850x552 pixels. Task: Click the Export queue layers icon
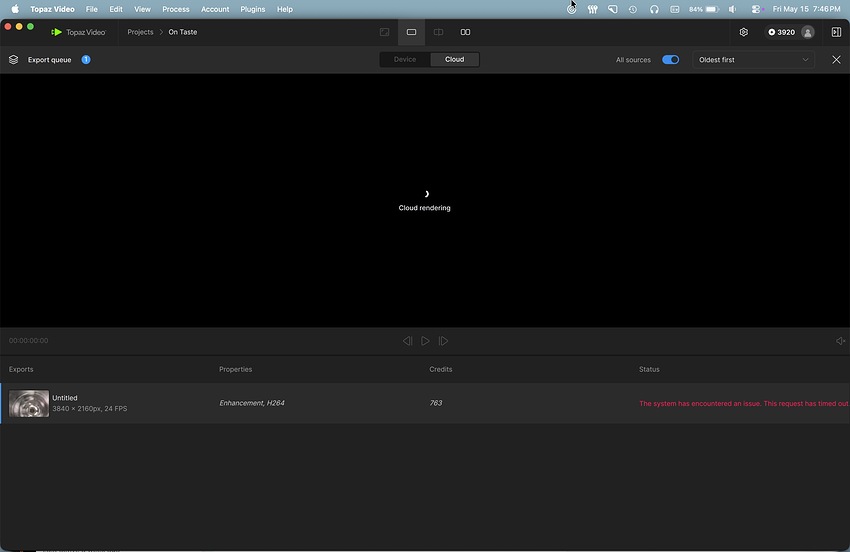click(x=14, y=60)
